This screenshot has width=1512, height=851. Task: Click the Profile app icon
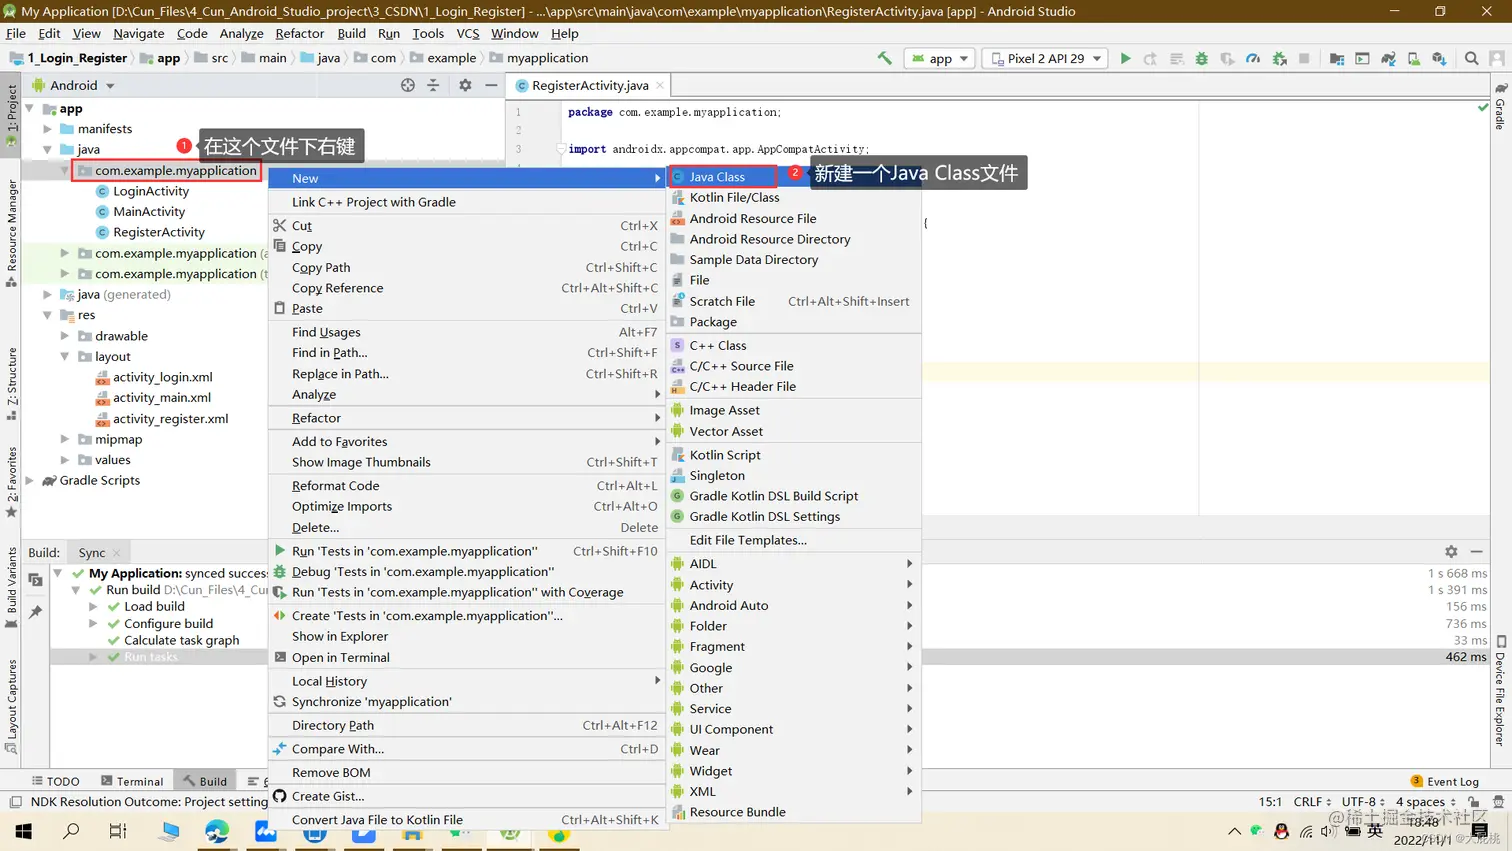[x=1253, y=58]
